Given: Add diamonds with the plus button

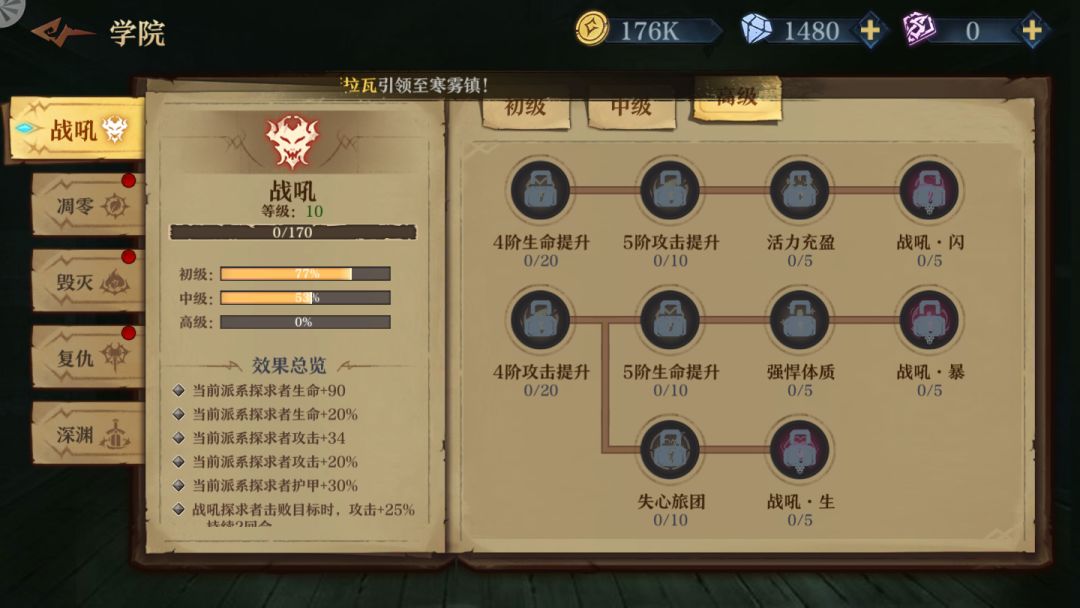Looking at the screenshot, I should tap(870, 30).
